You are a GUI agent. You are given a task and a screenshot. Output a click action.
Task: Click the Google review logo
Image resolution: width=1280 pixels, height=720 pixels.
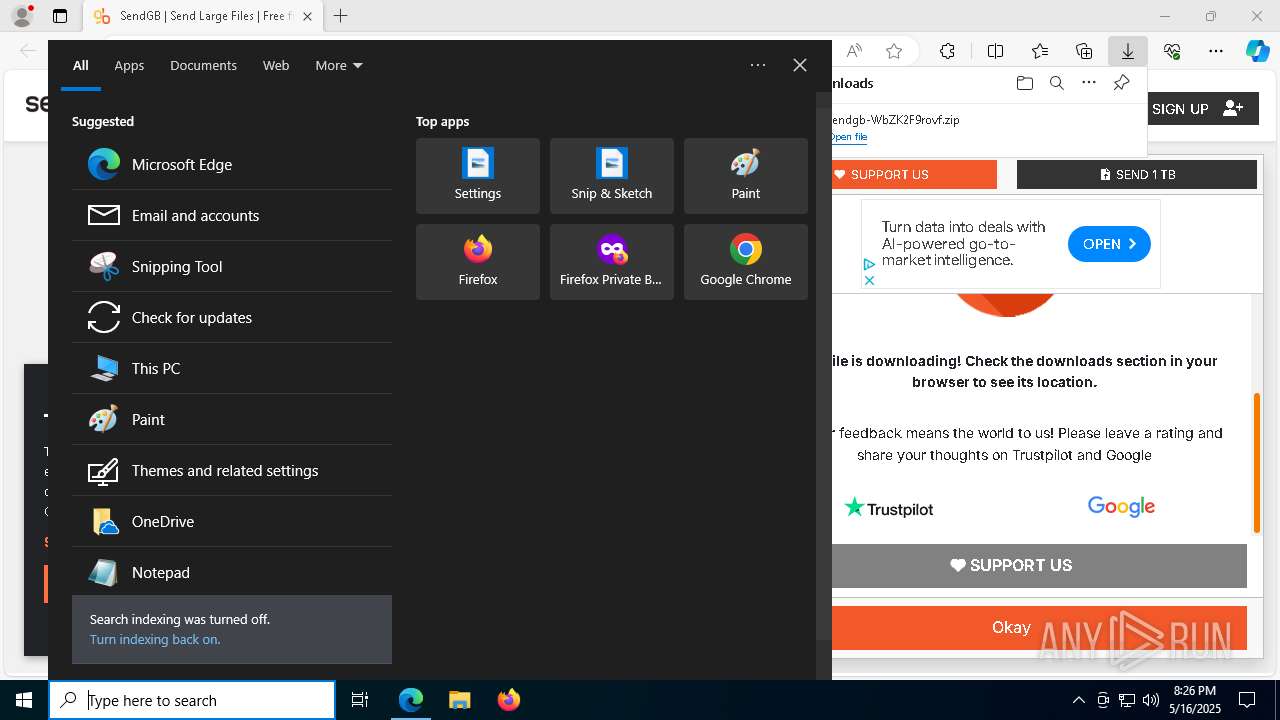coord(1121,507)
